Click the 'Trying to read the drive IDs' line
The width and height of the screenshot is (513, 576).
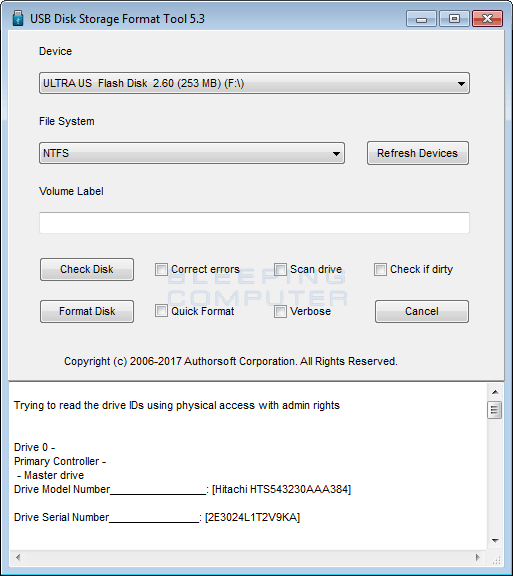pos(177,406)
